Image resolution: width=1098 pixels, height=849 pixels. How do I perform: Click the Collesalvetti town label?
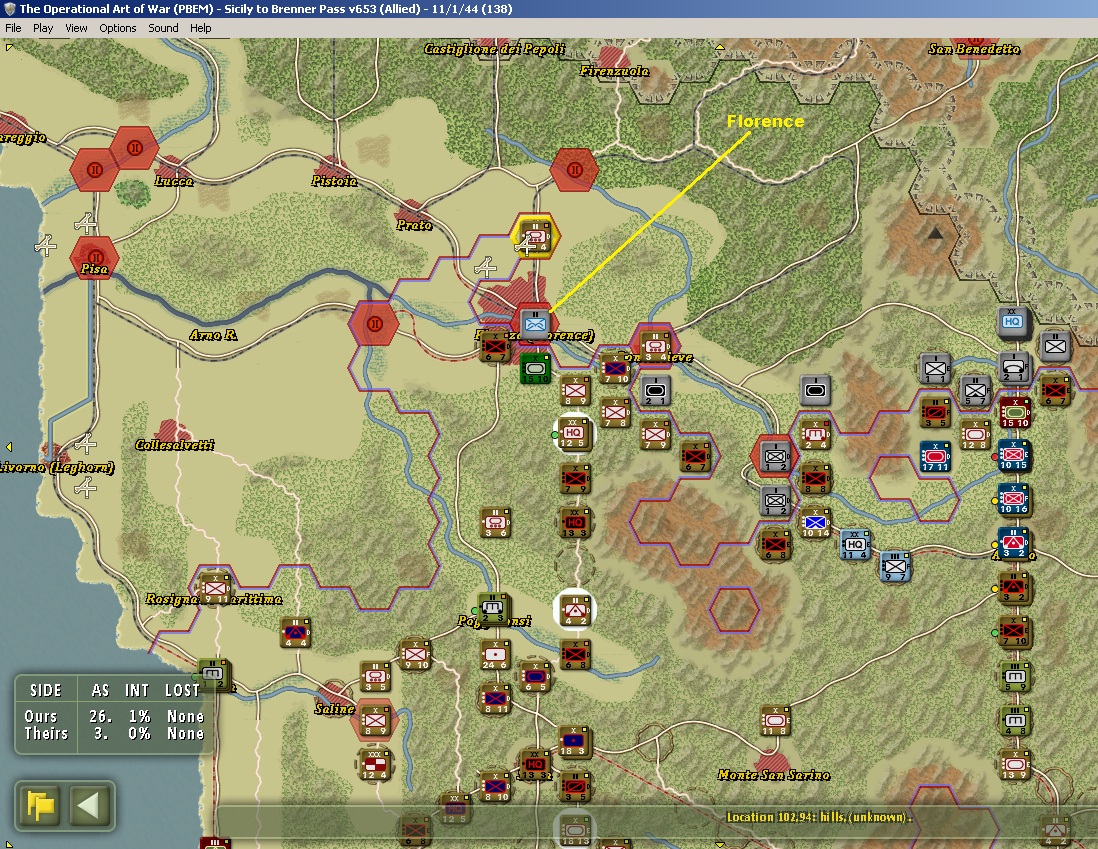coord(174,445)
